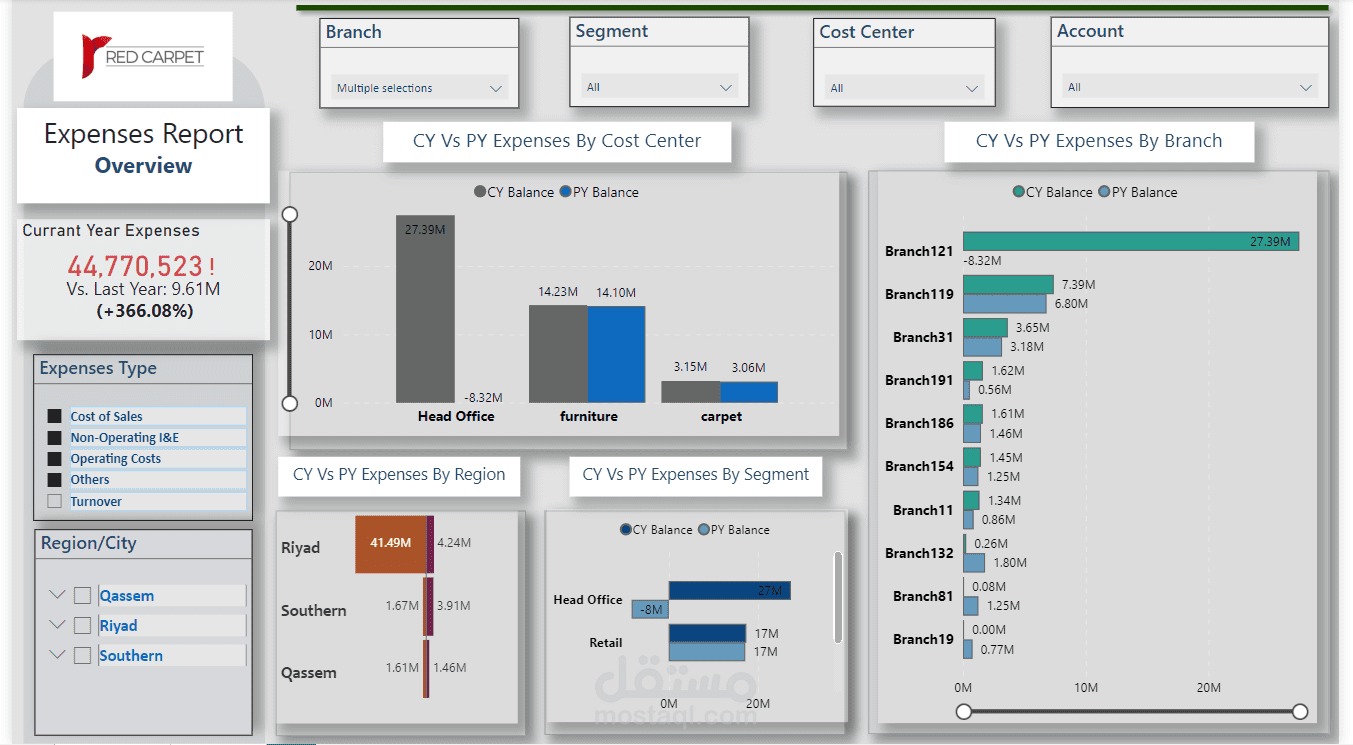This screenshot has width=1353, height=745.
Task: Click the Branch191 axis label
Action: (x=919, y=380)
